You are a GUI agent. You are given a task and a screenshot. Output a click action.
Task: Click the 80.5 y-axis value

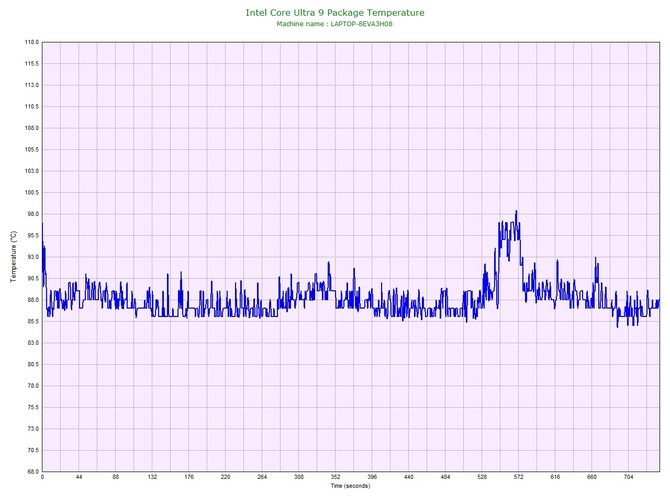point(33,365)
